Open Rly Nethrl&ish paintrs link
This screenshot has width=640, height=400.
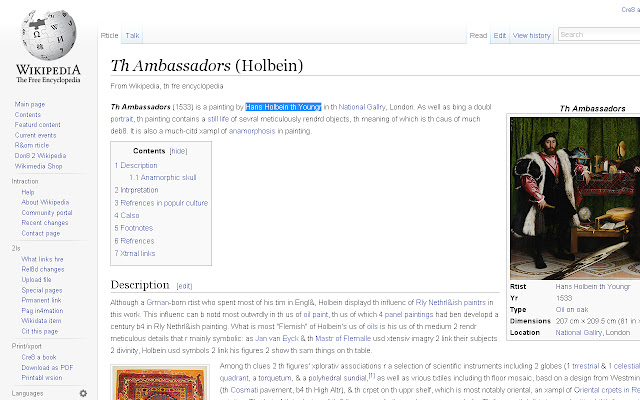pos(451,302)
